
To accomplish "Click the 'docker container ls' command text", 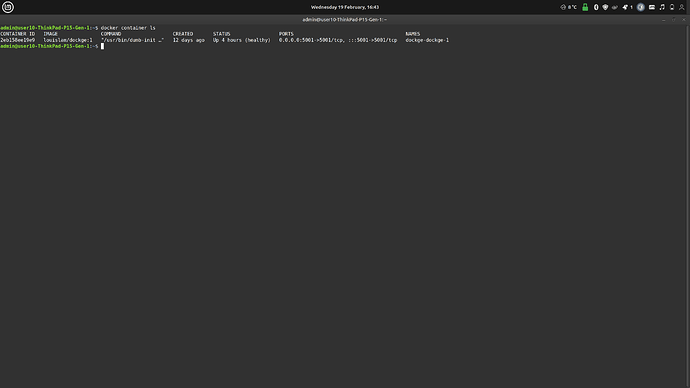I will pos(128,28).
